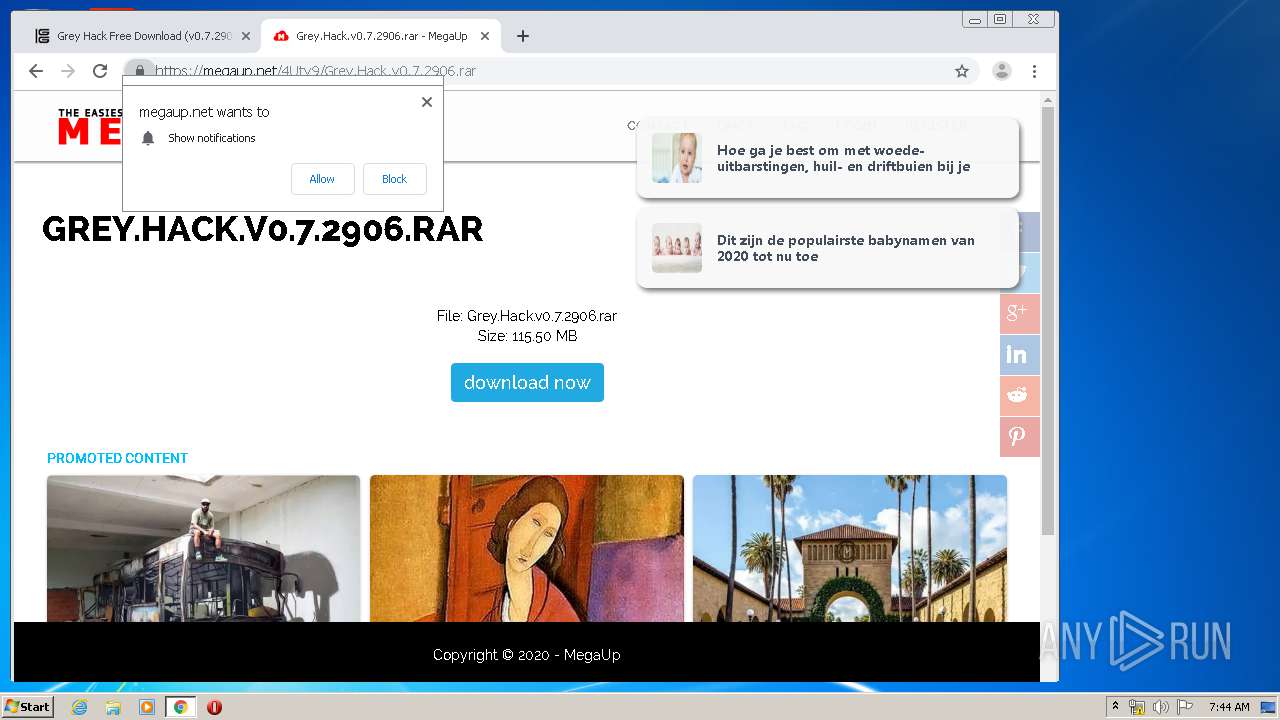Open the populairste babynamen ad notification

827,248
